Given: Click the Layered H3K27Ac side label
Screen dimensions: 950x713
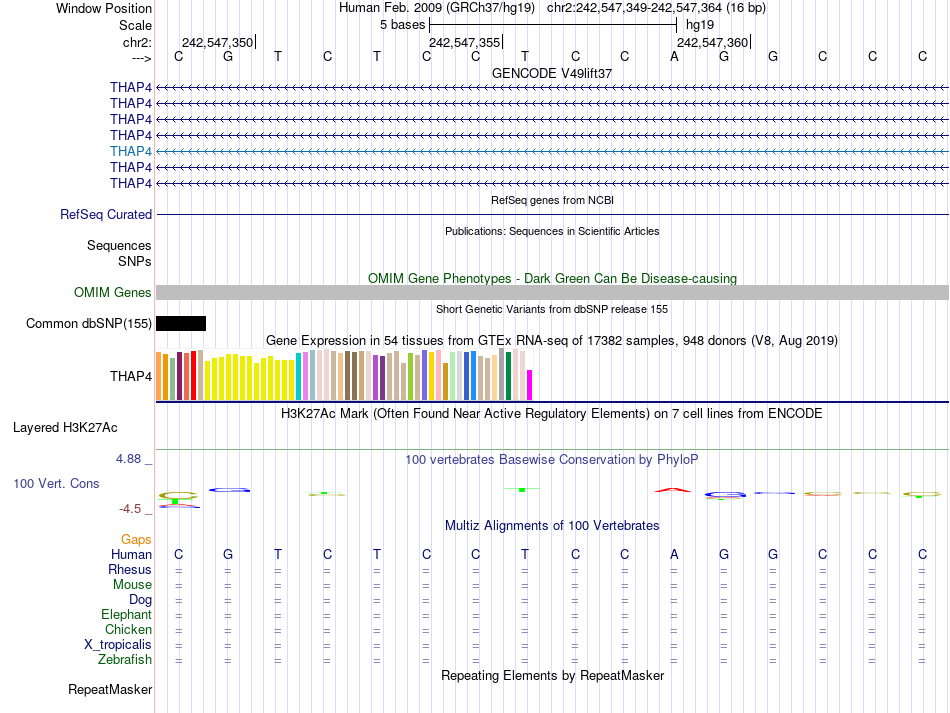Looking at the screenshot, I should click(x=65, y=428).
